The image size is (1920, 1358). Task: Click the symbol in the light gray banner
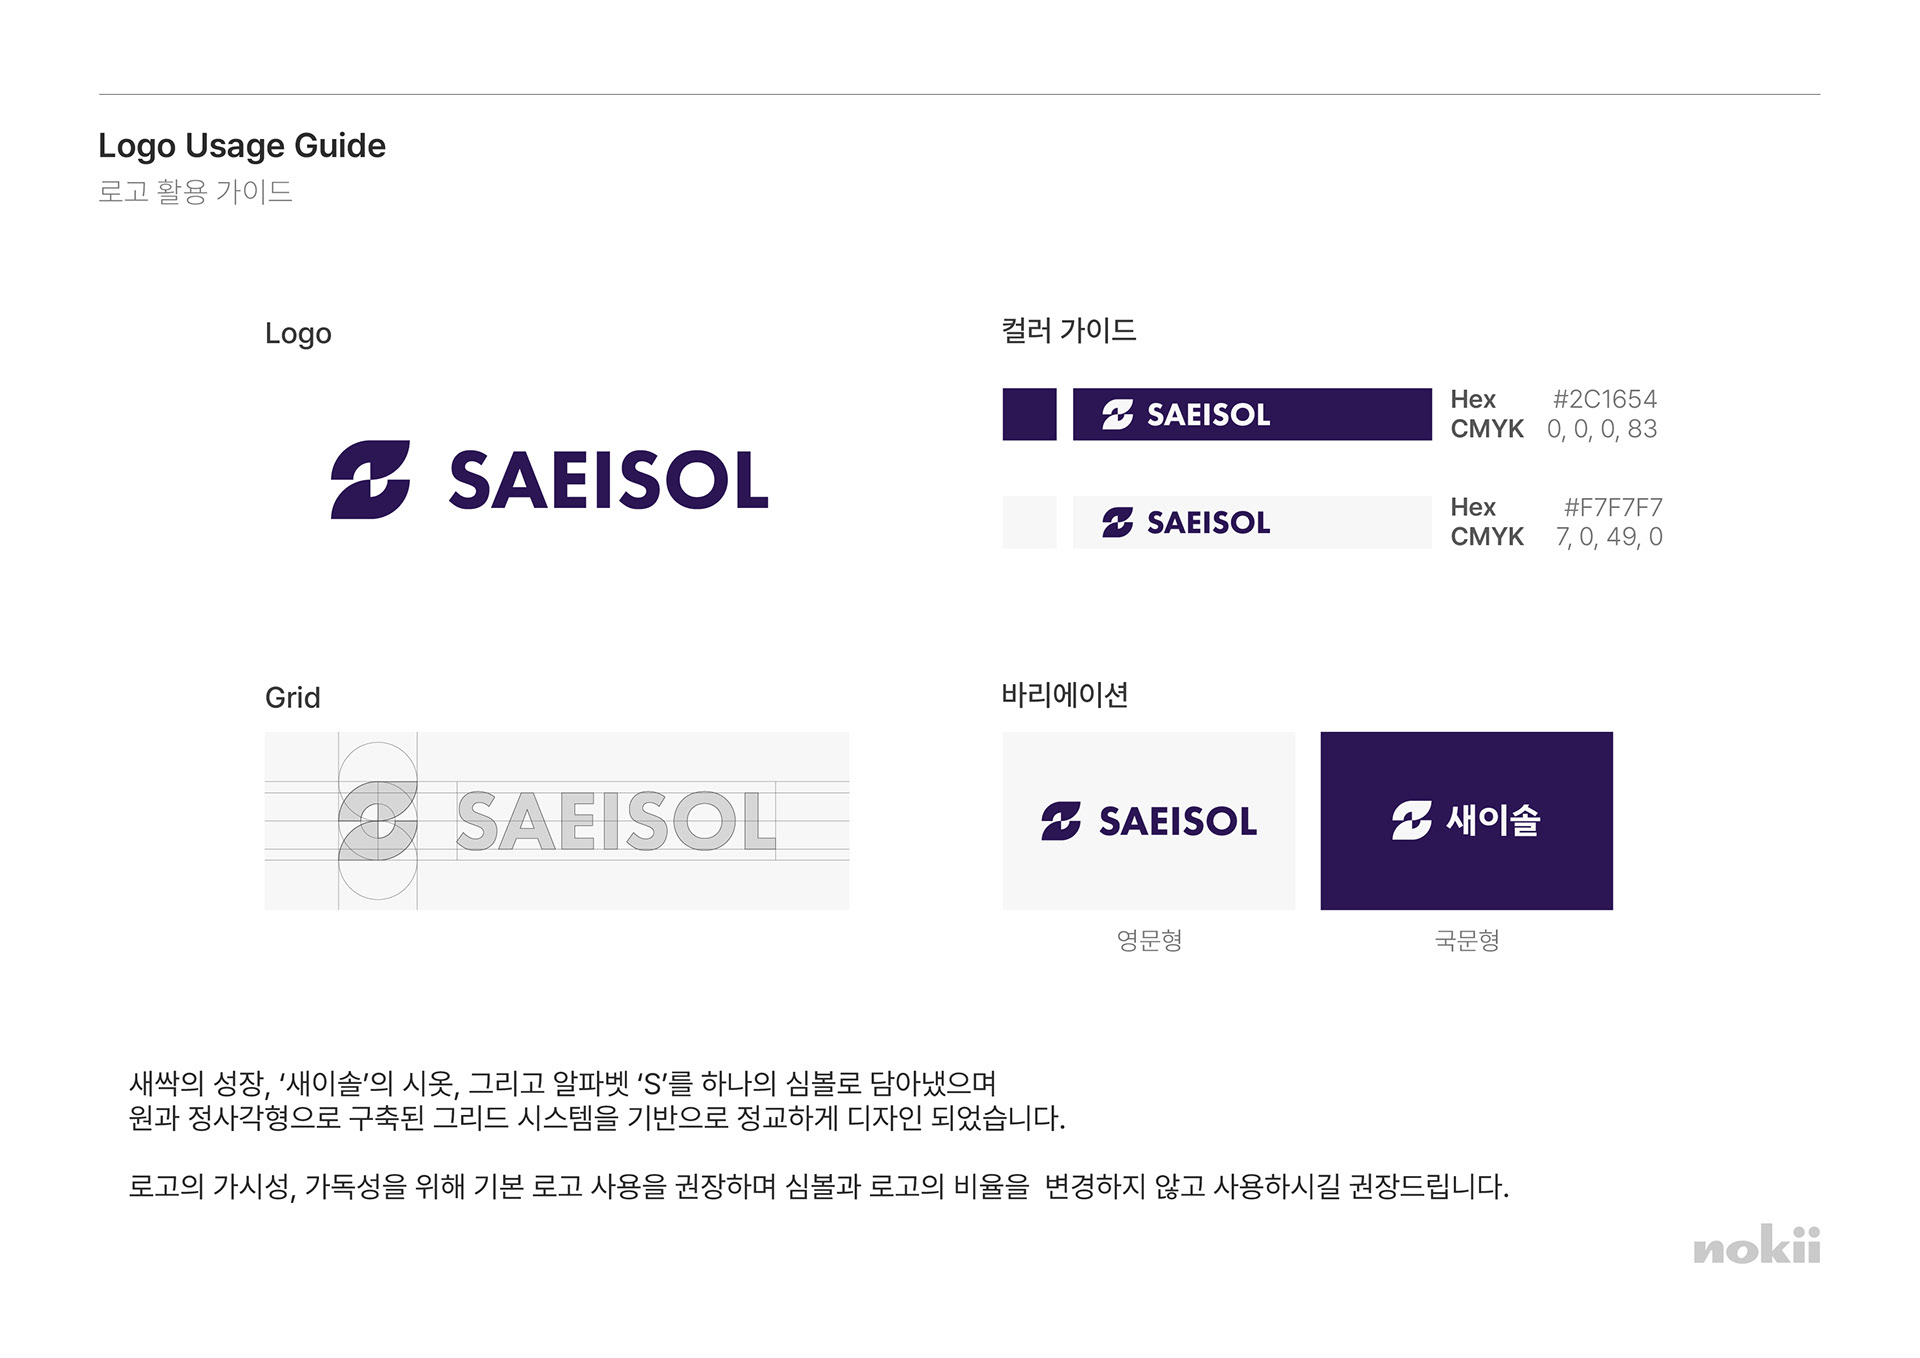coord(1117,522)
